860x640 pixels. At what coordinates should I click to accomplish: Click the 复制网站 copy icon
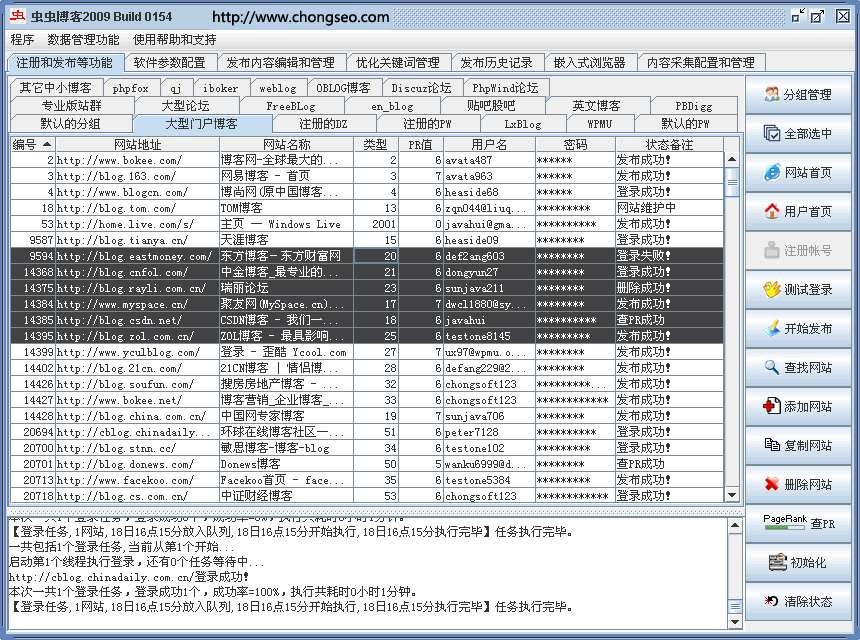pyautogui.click(x=772, y=445)
